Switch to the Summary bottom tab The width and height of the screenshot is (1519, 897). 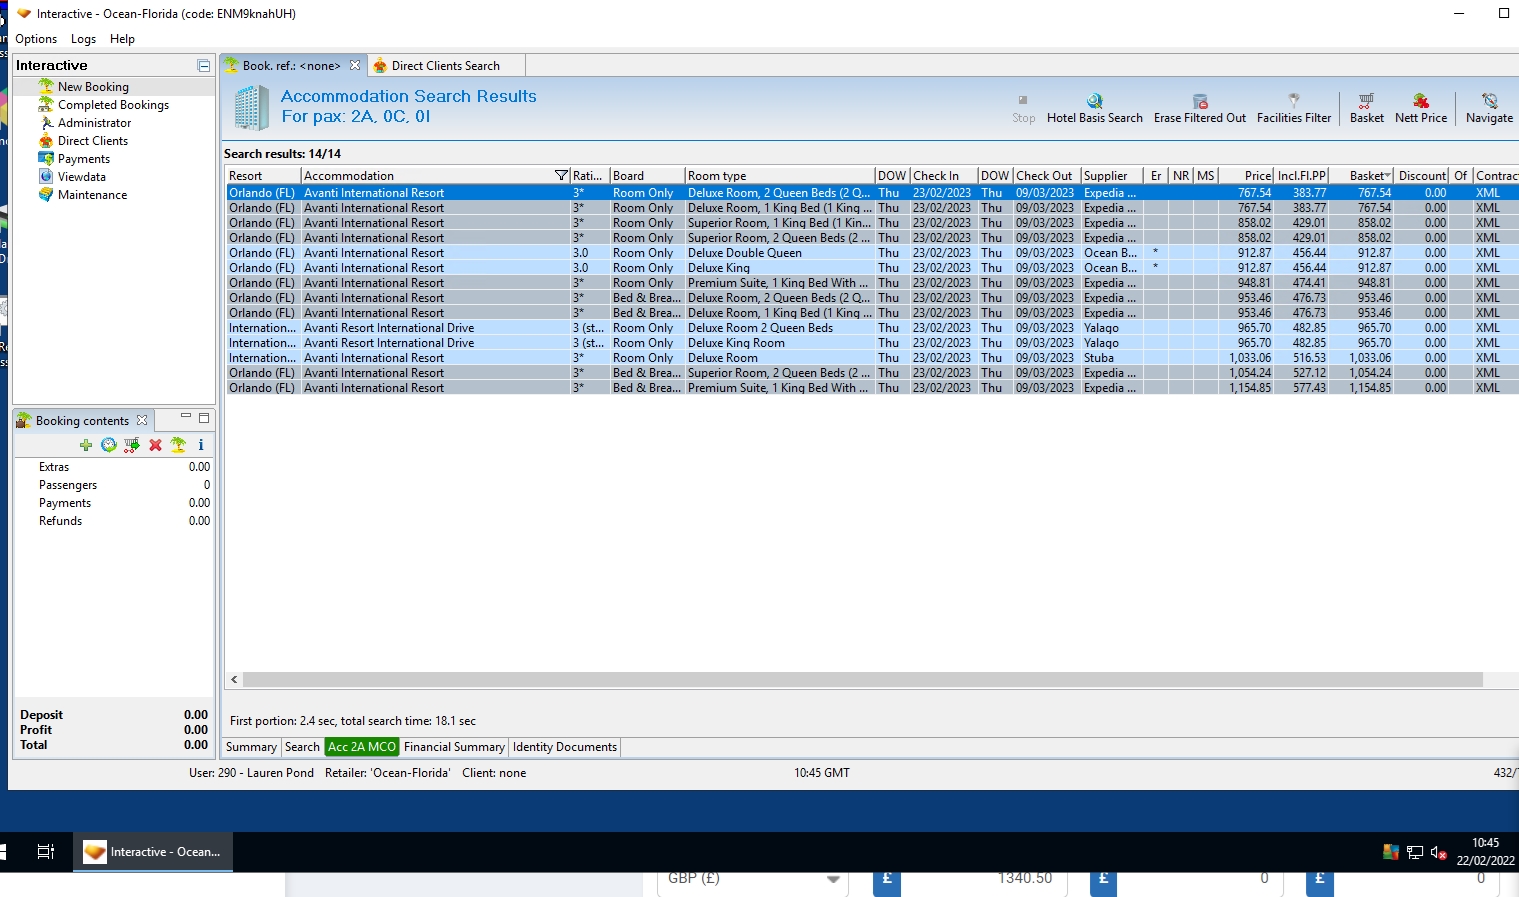coord(251,747)
